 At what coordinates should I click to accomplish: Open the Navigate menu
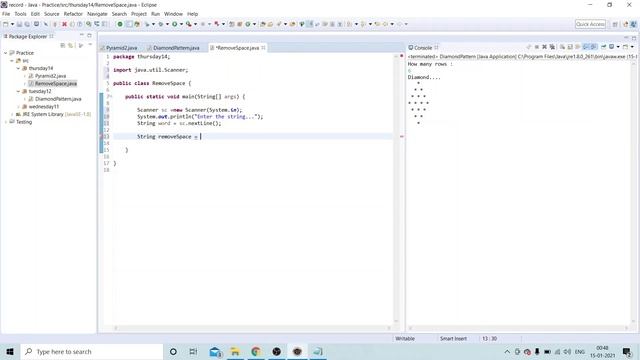(x=97, y=14)
